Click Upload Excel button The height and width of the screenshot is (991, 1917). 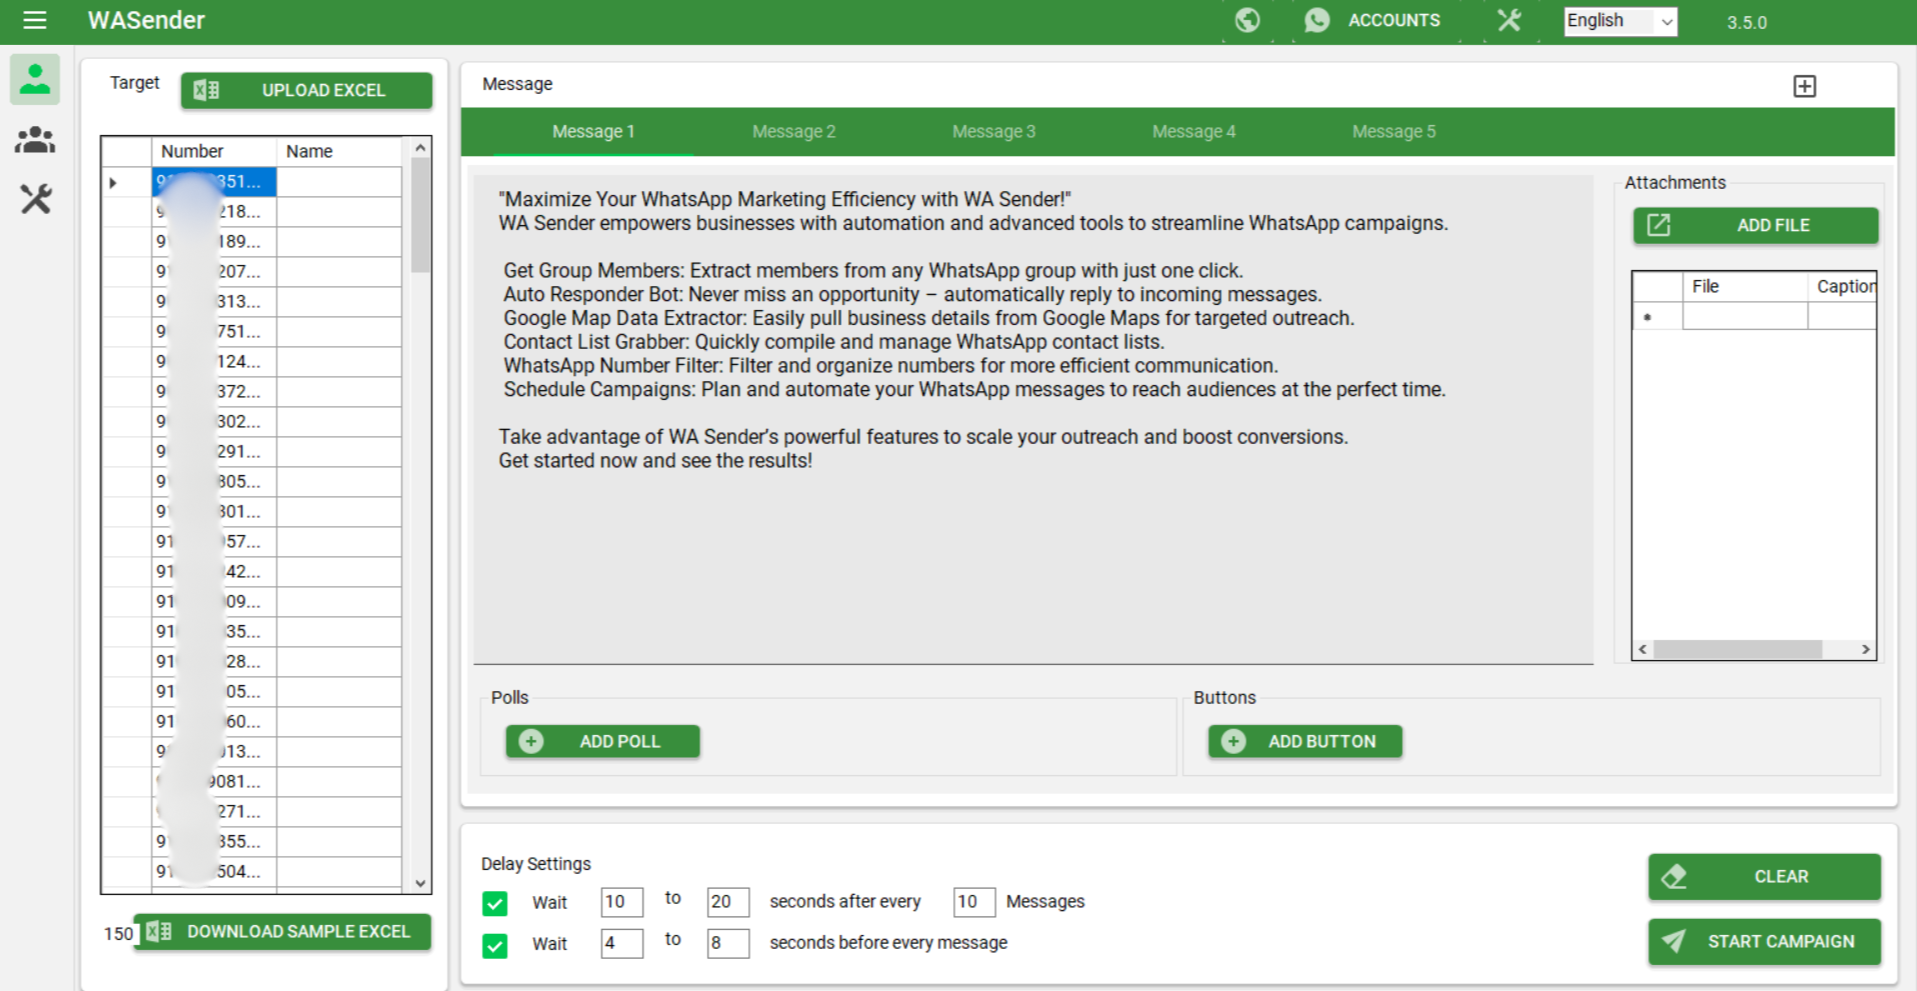(306, 90)
